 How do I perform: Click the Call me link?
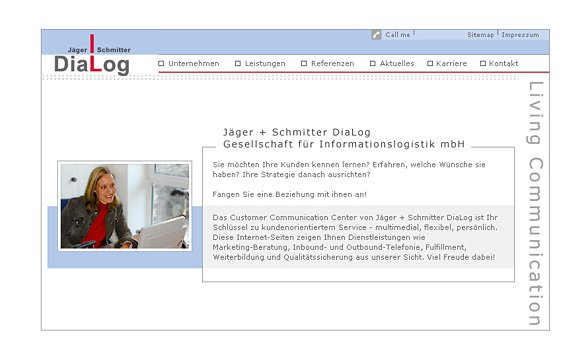pos(398,35)
